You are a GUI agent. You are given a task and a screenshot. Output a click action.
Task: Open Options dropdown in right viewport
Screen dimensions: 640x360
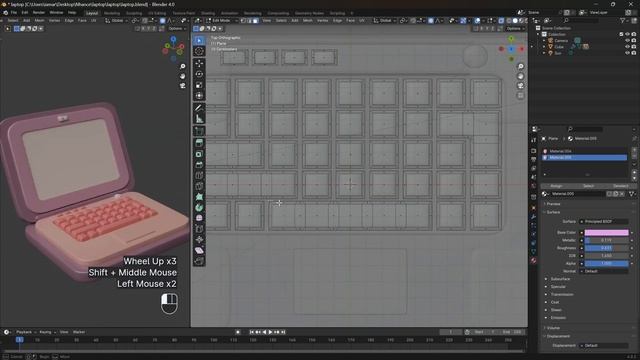pos(515,29)
